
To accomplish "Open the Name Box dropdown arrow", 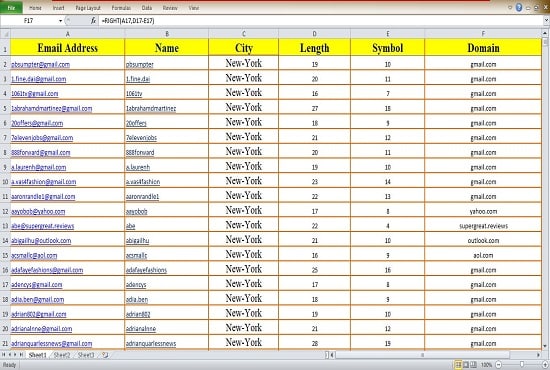I will (60, 21).
